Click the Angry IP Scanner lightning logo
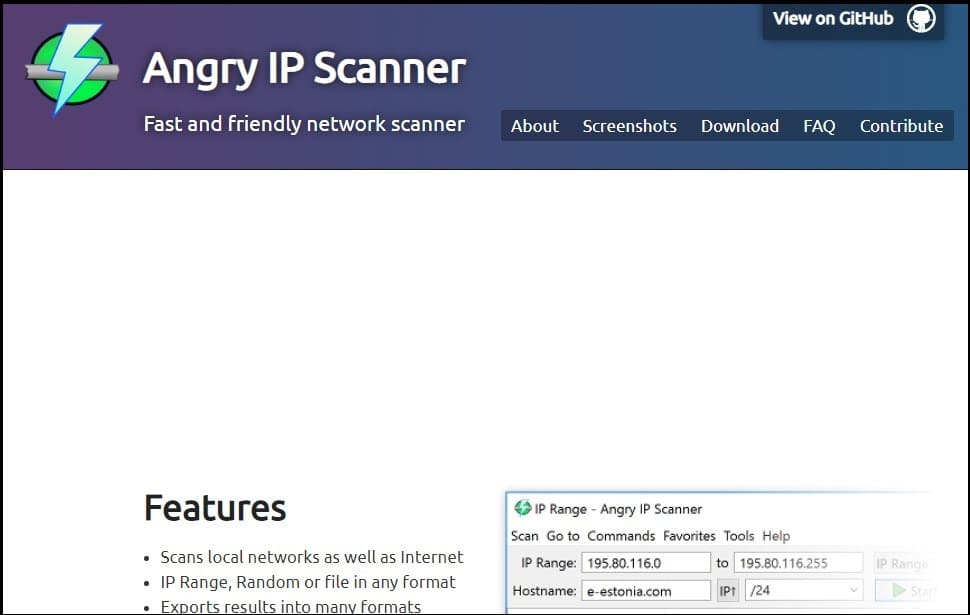The width and height of the screenshot is (970, 615). click(72, 69)
